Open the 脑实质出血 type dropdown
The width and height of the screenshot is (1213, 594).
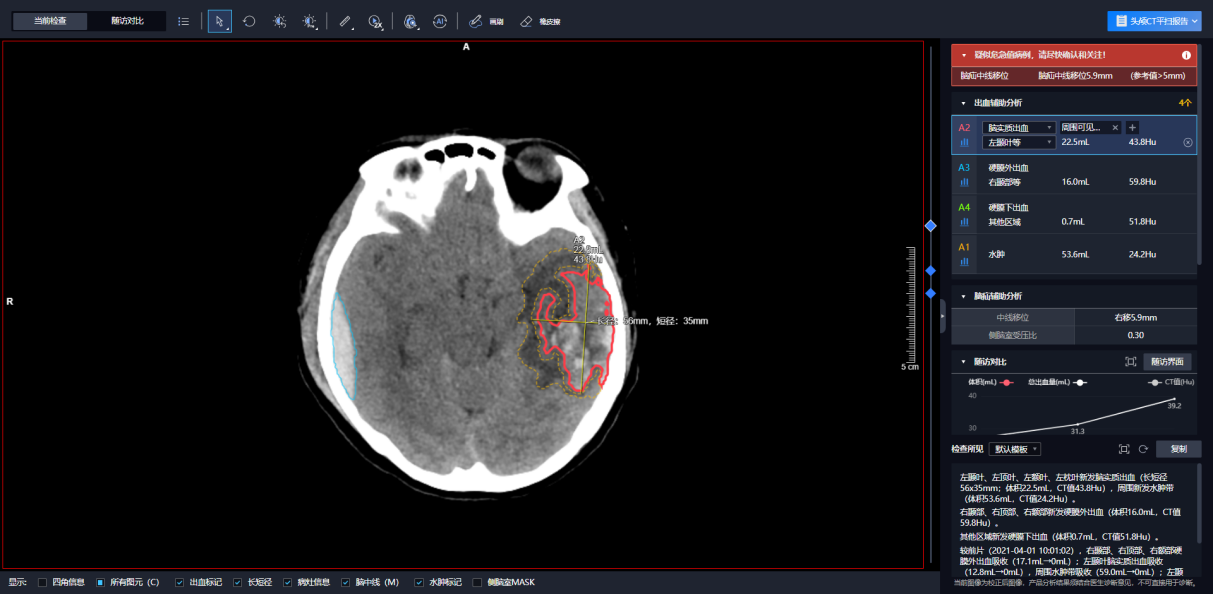[1018, 128]
